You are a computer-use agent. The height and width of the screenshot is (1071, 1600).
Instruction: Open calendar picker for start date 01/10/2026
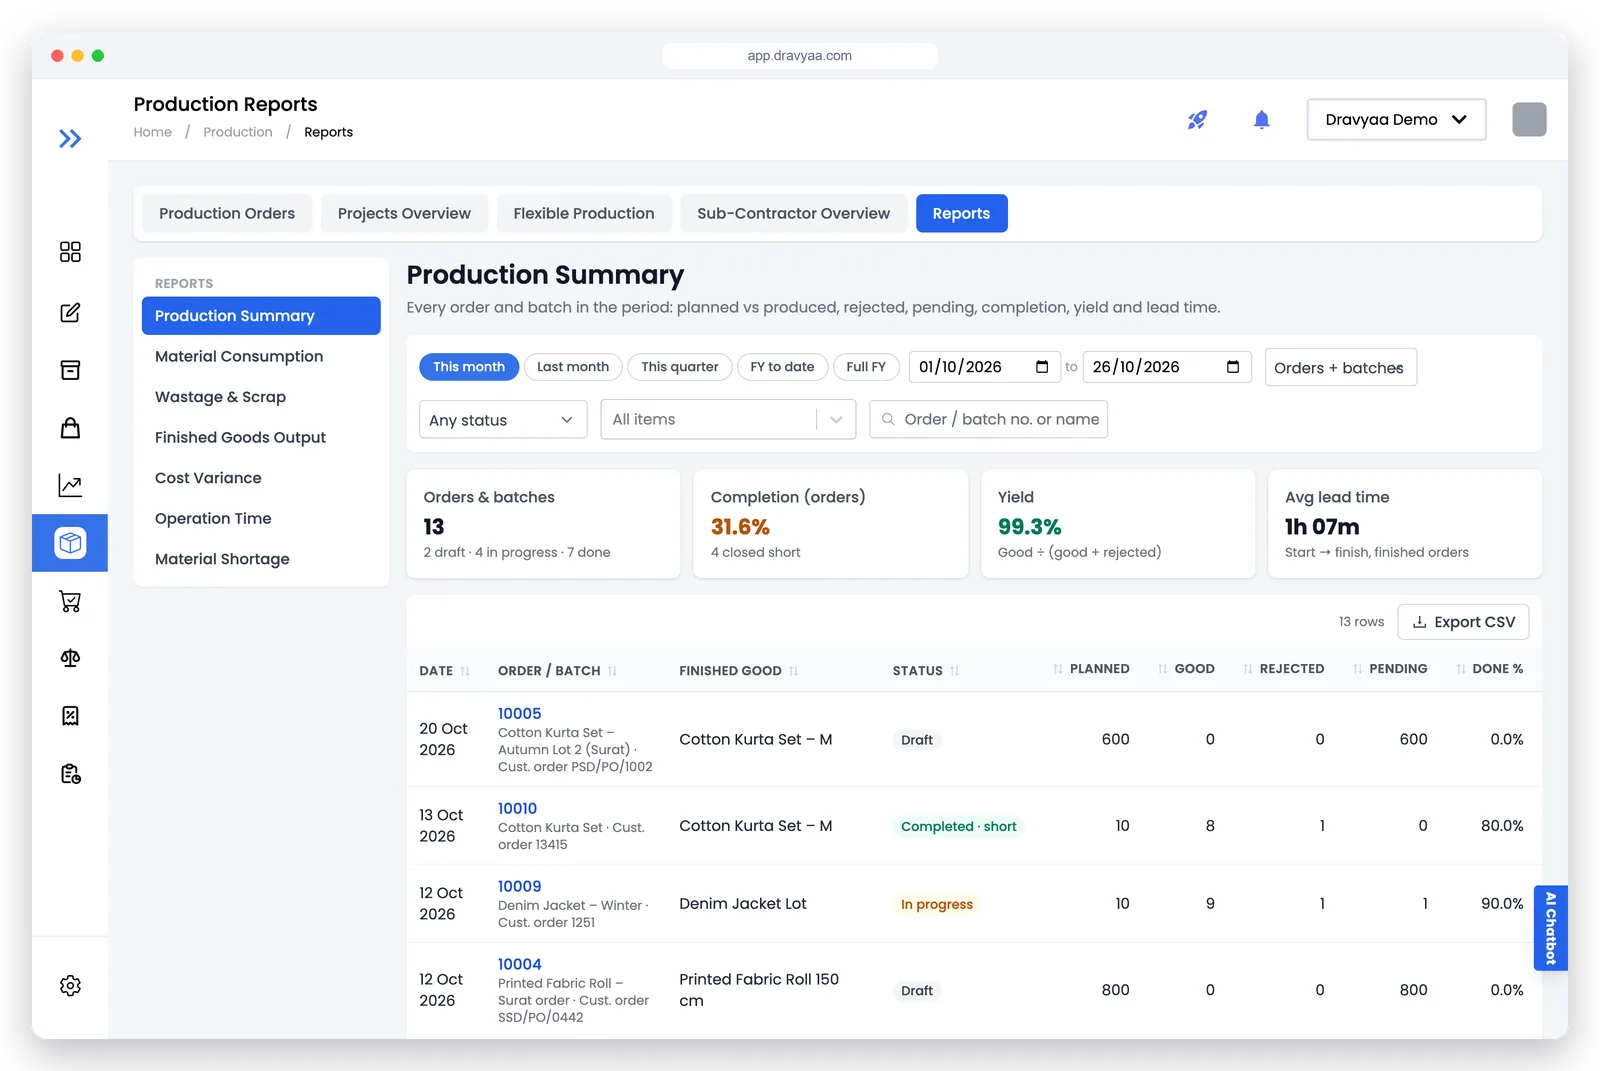1042,367
